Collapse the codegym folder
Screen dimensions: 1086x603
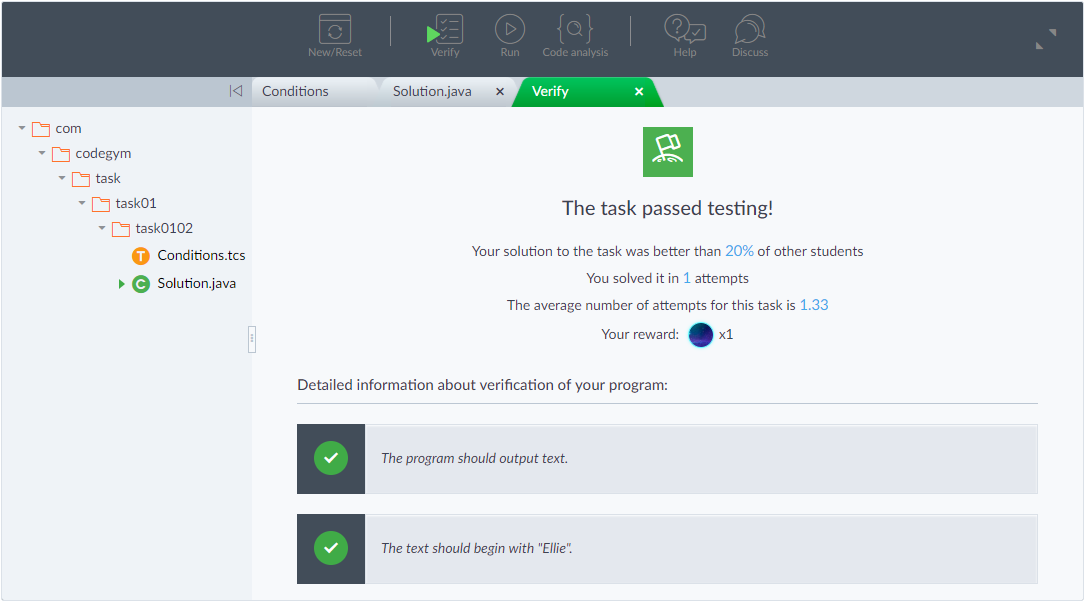(x=42, y=153)
